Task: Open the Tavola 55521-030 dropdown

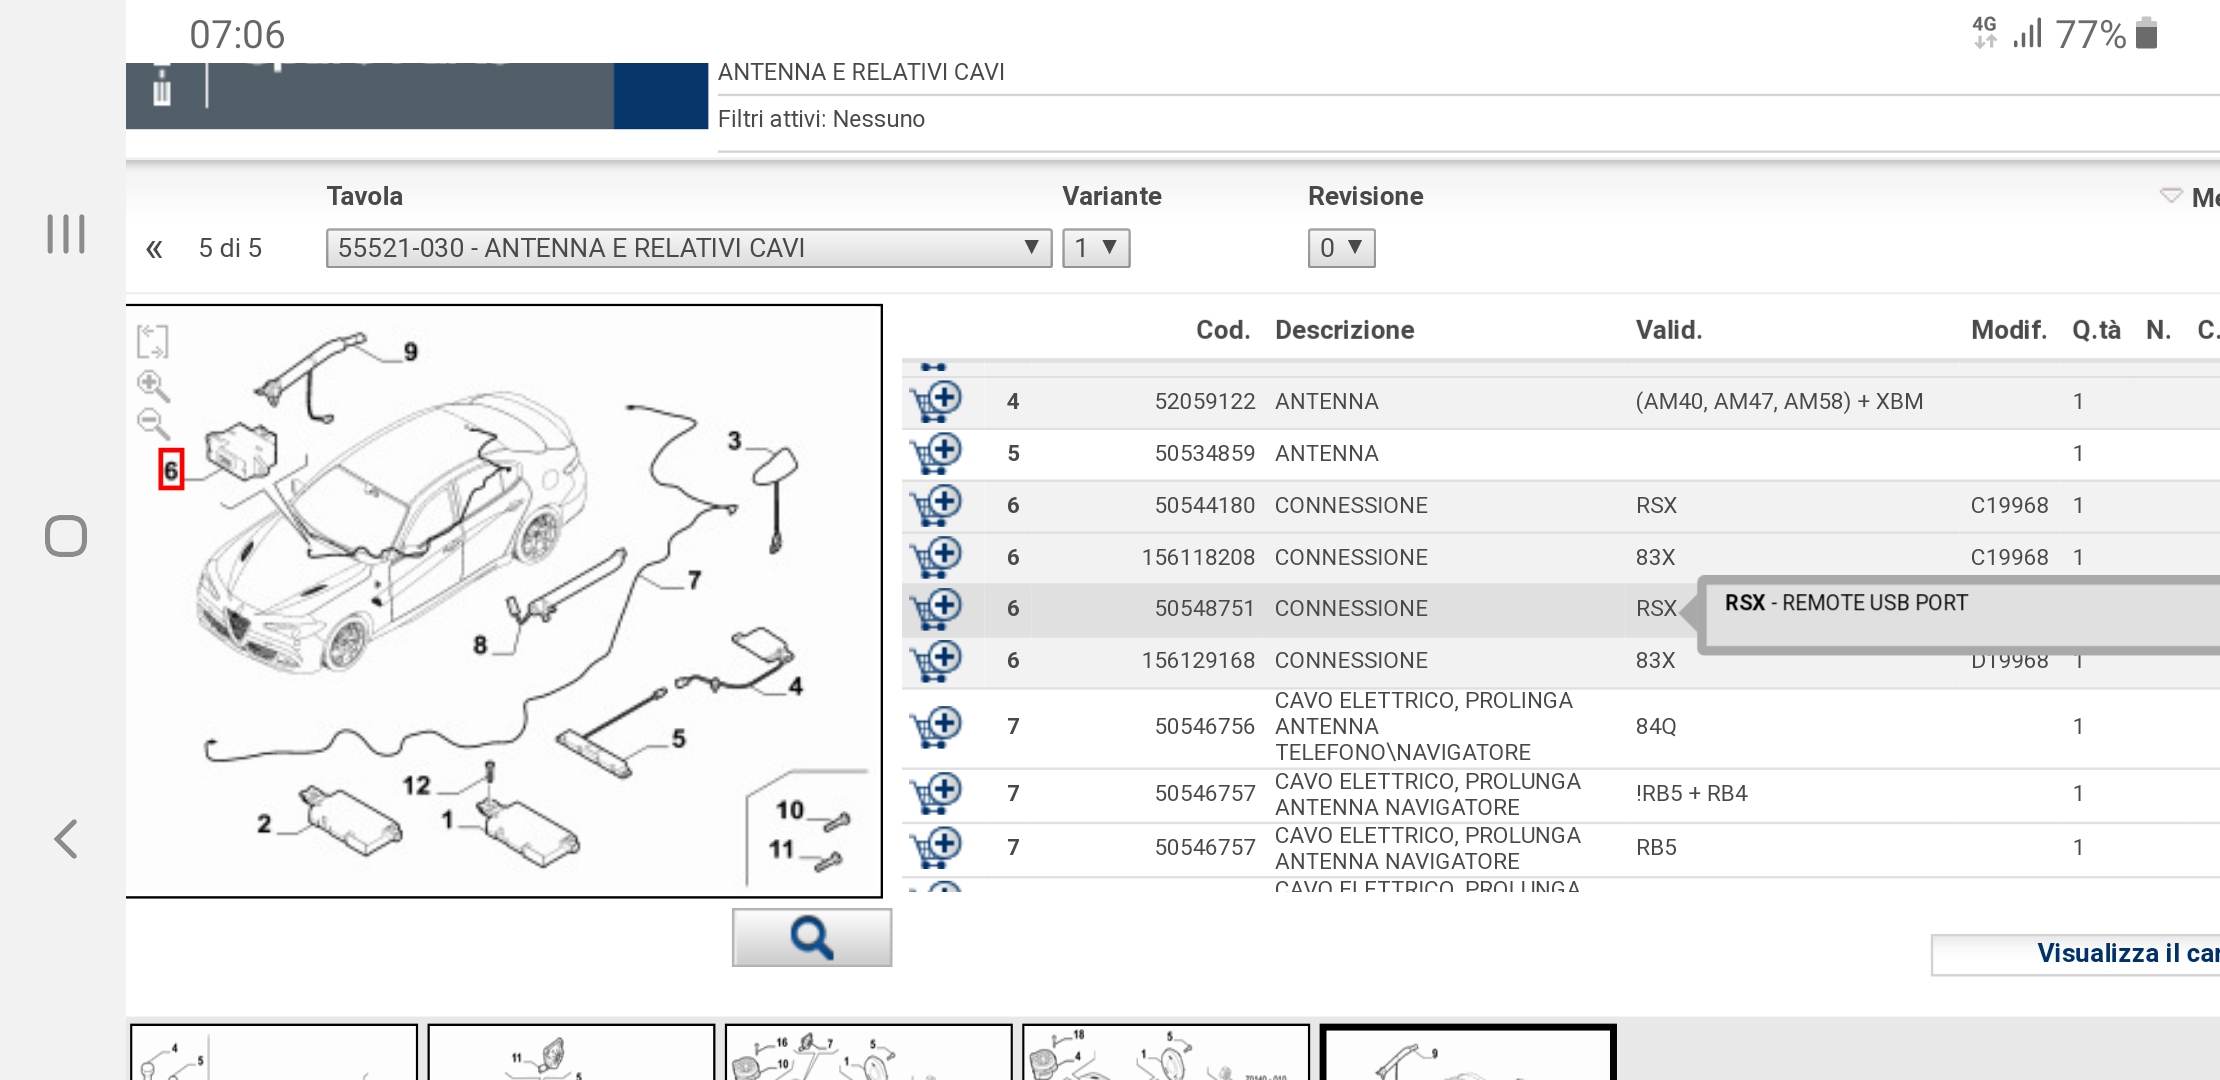Action: pos(688,248)
